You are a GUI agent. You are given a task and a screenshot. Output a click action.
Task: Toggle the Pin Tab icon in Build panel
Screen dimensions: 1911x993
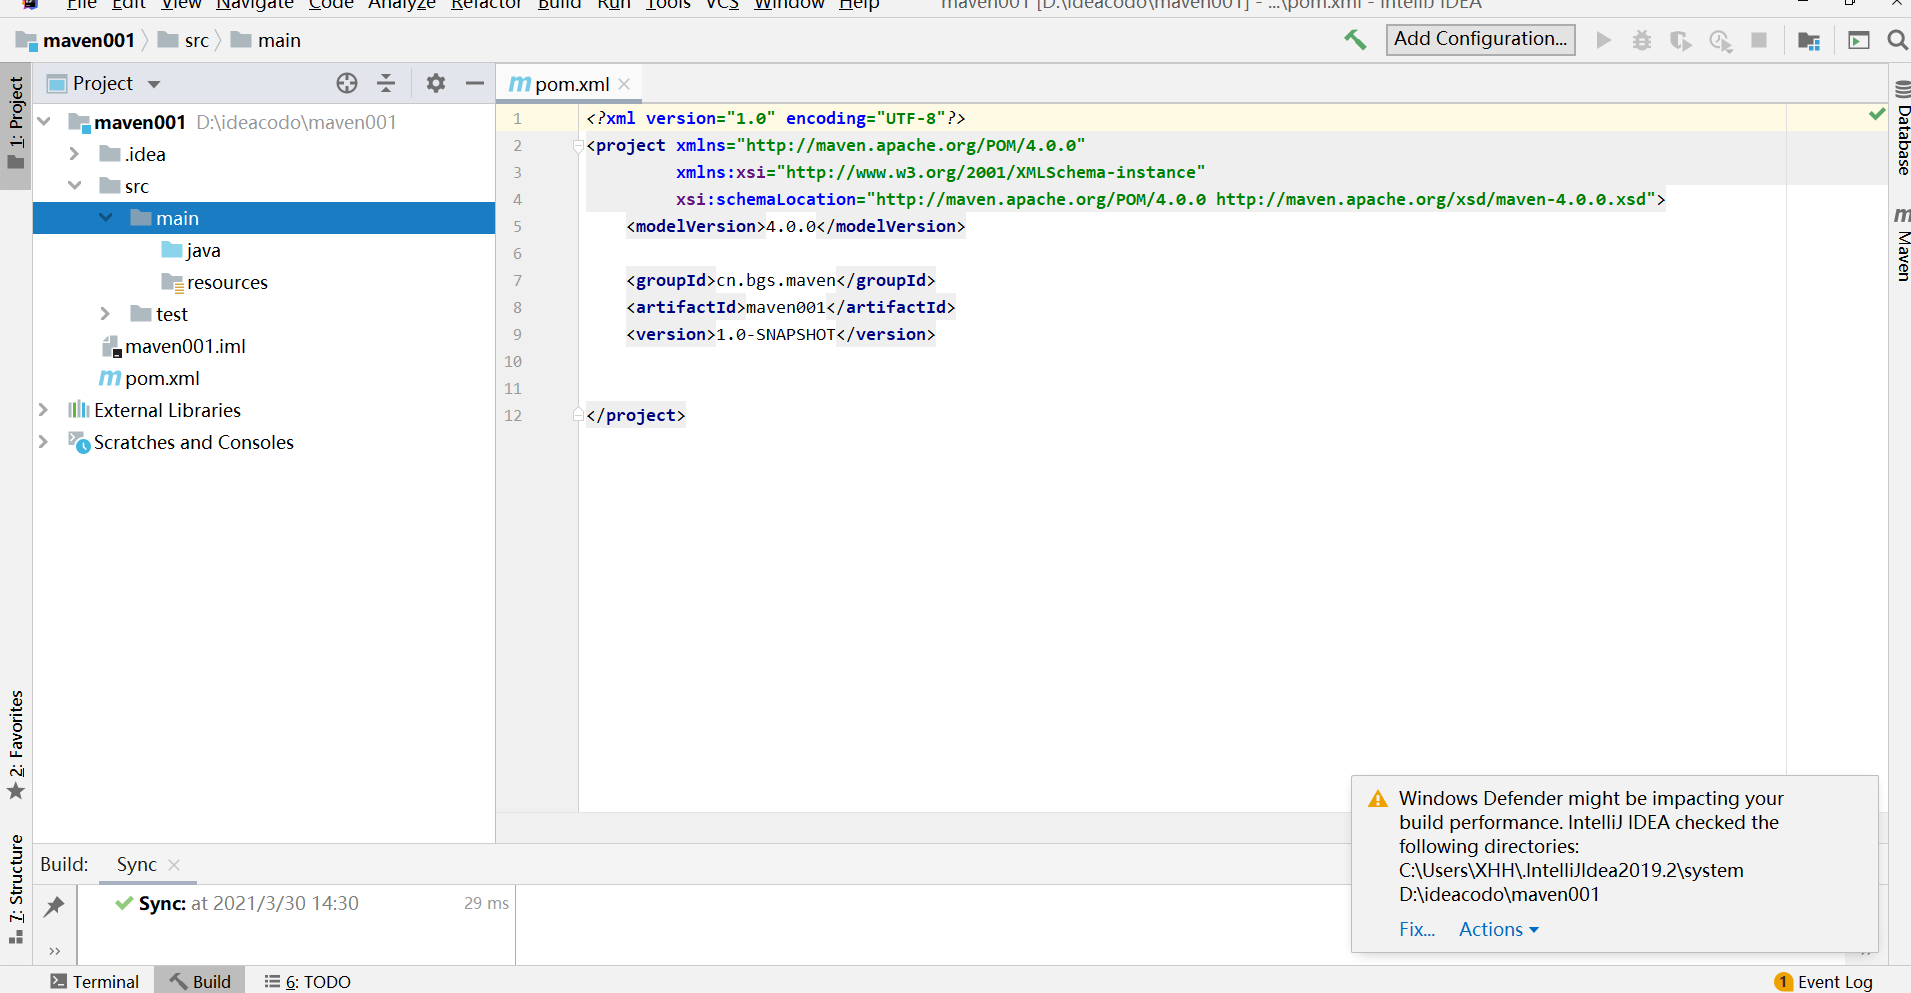tap(55, 906)
